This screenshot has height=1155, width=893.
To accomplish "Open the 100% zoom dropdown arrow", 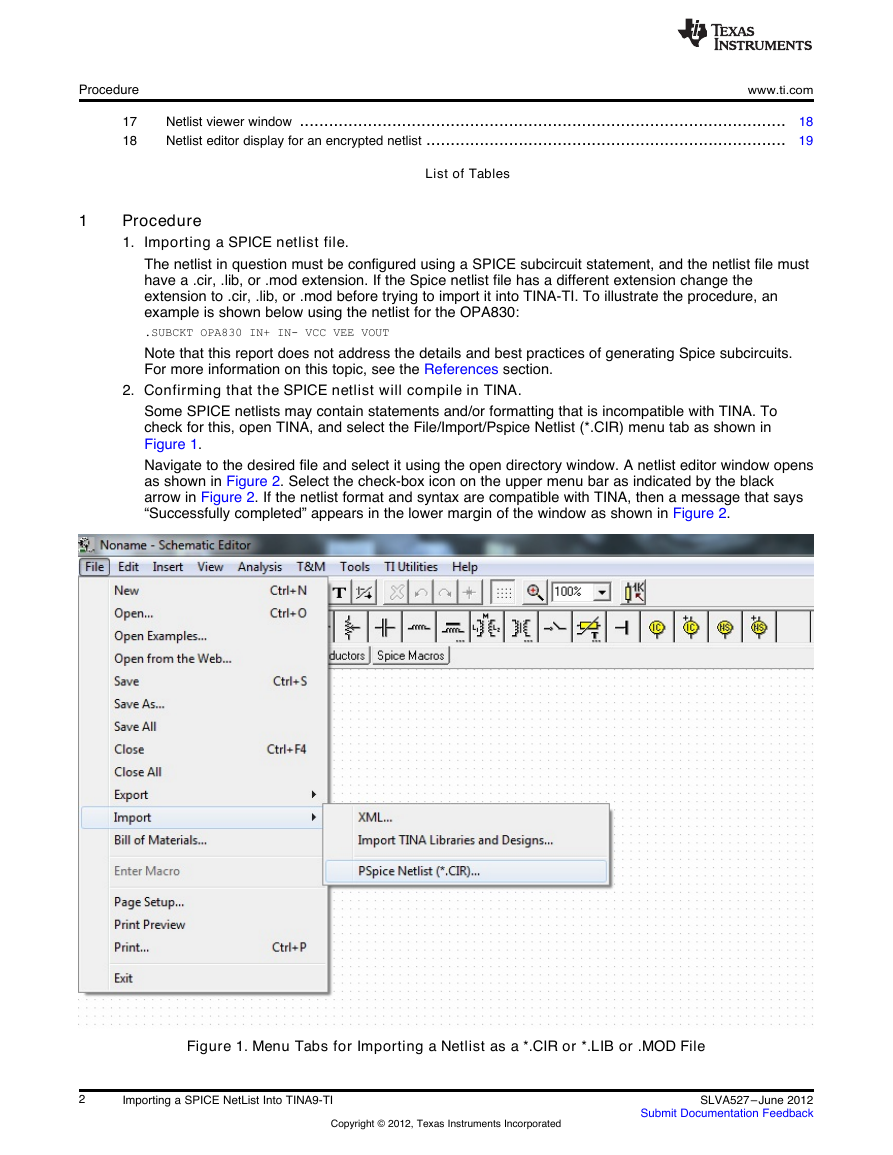I will click(603, 592).
